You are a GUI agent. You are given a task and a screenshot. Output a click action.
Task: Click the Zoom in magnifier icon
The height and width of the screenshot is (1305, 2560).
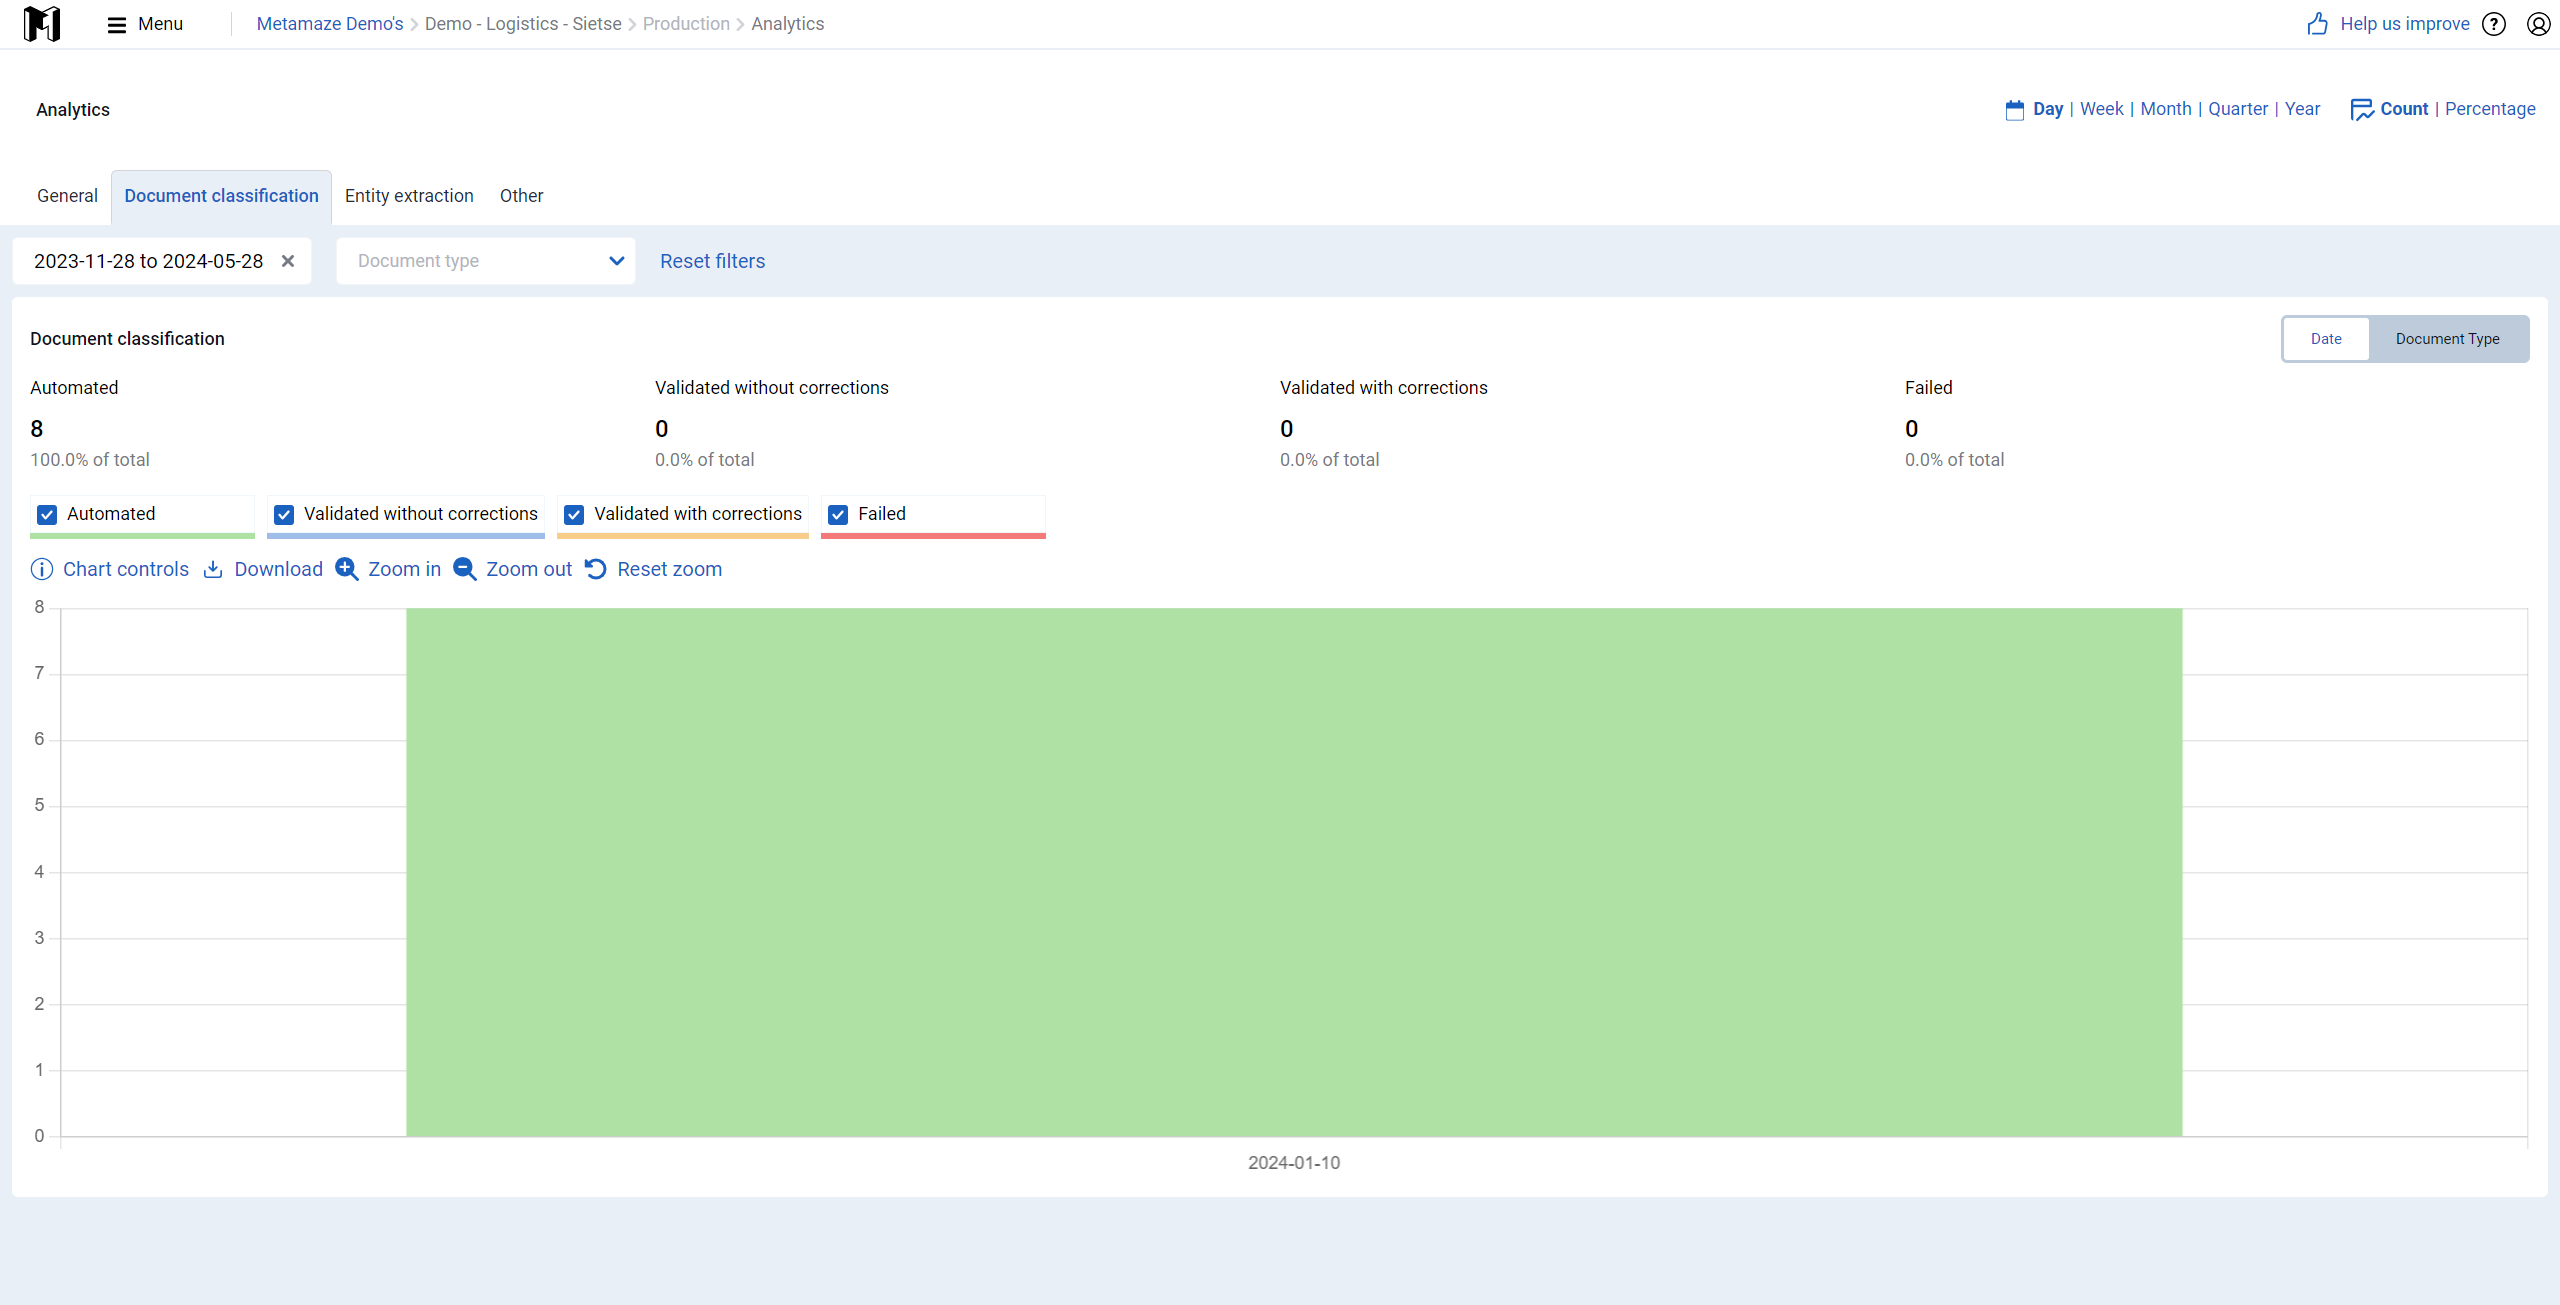(x=347, y=569)
